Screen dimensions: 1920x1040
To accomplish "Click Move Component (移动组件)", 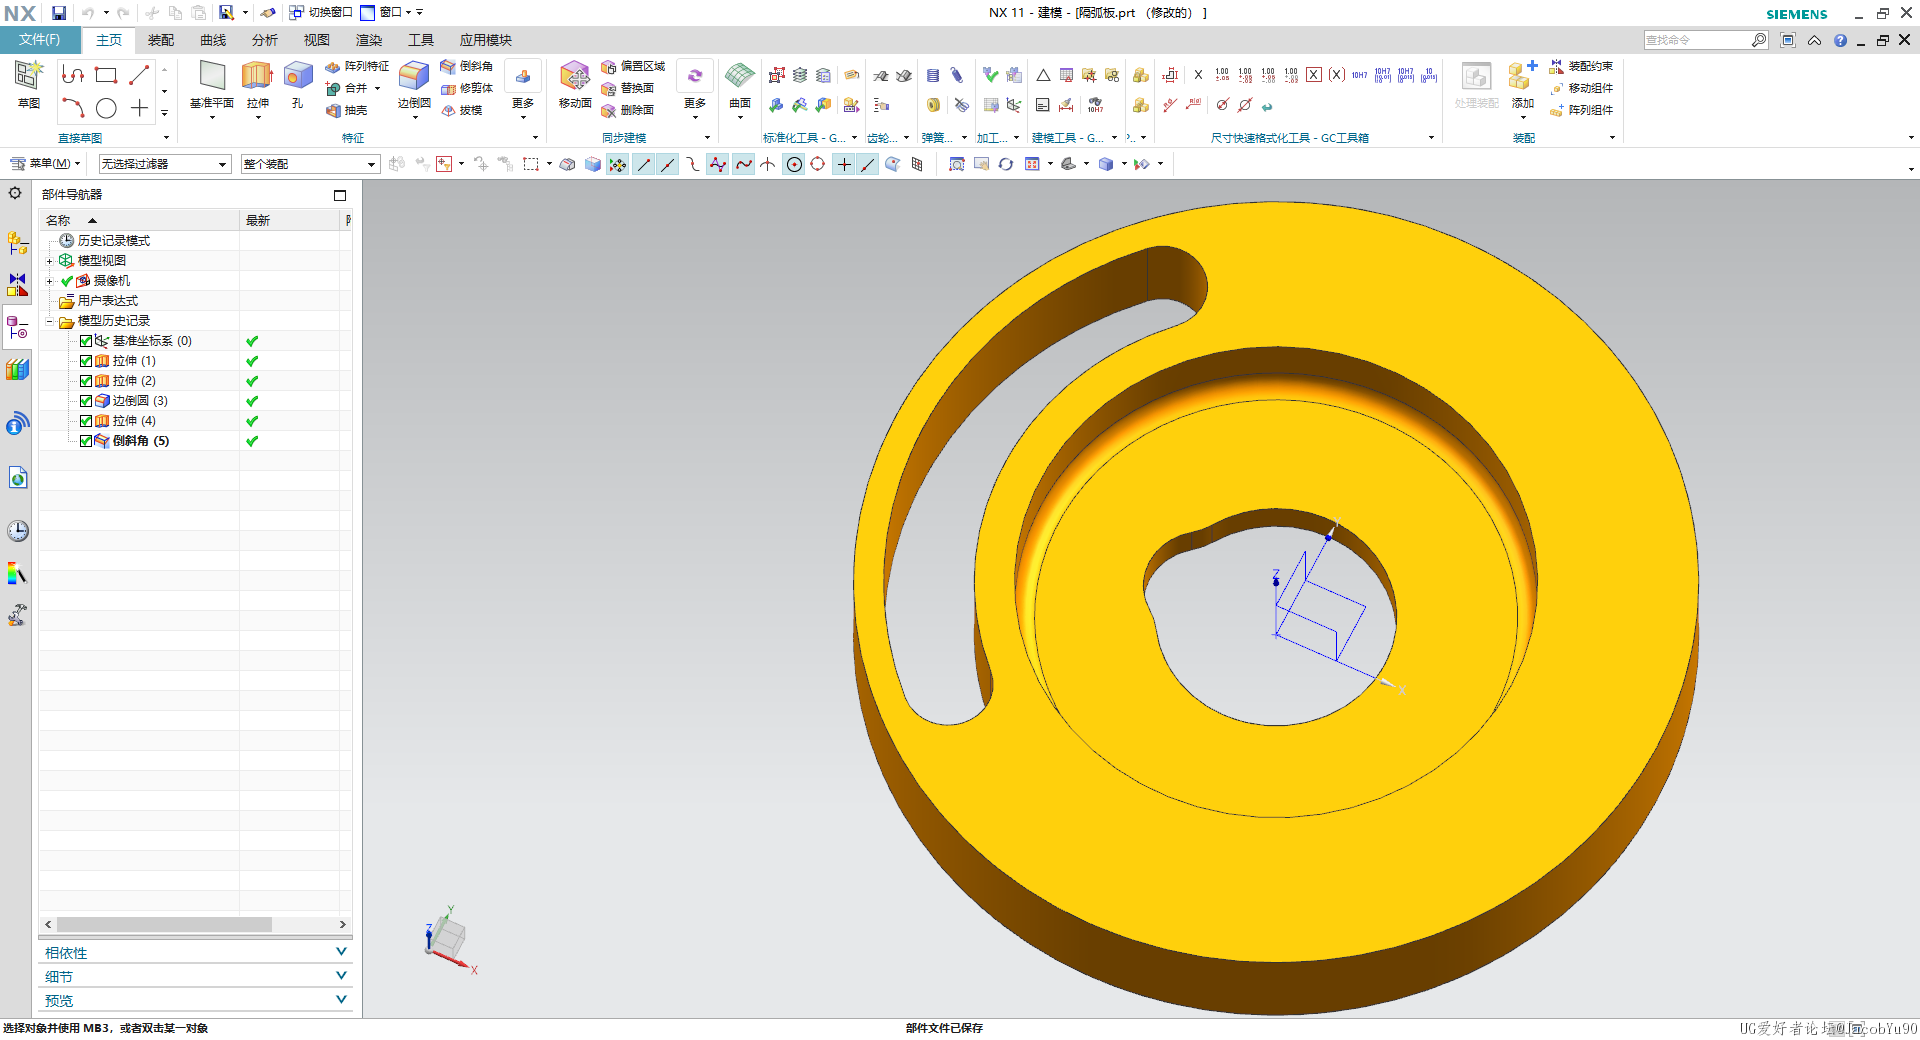I will click(1581, 88).
